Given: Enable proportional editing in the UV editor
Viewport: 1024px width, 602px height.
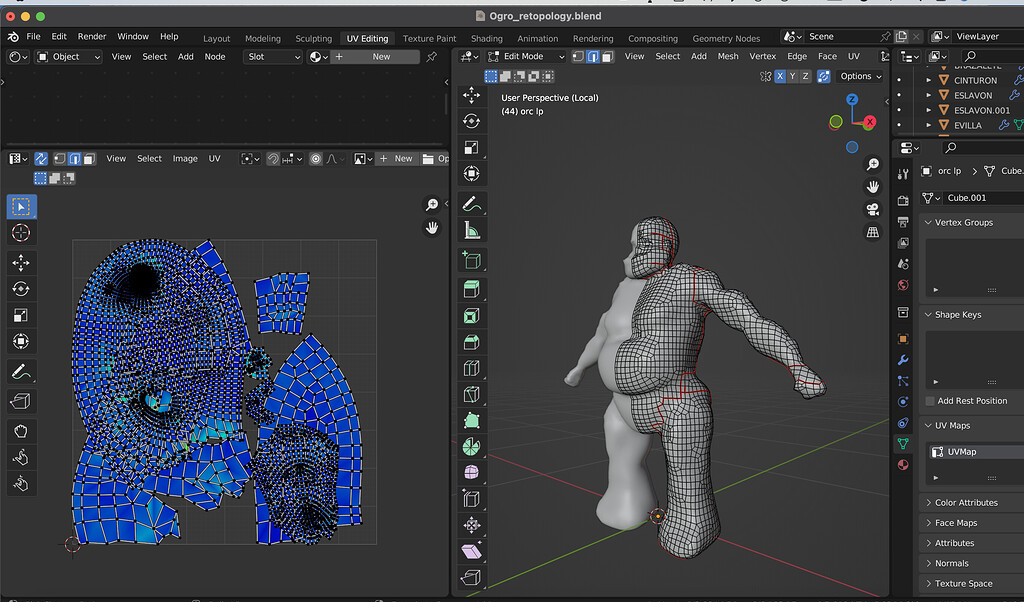Looking at the screenshot, I should coord(315,158).
